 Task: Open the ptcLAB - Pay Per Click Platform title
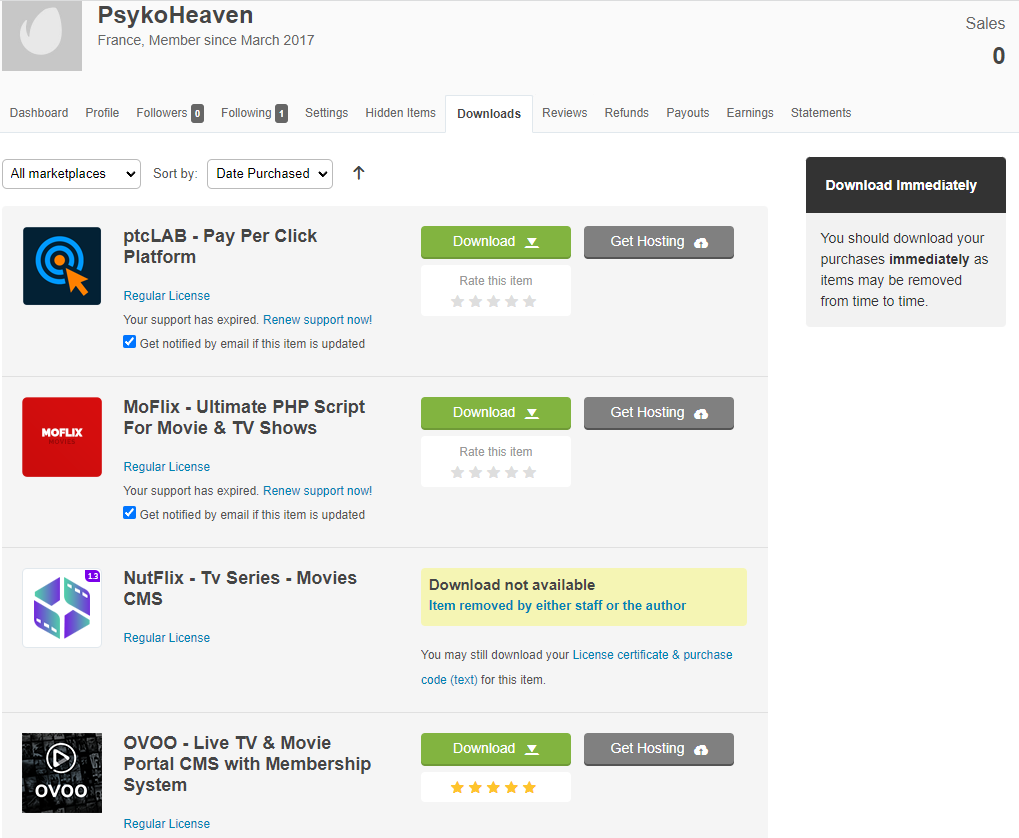pyautogui.click(x=220, y=246)
